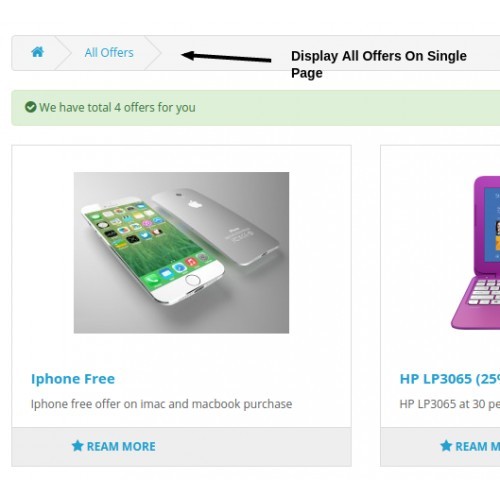Click the 'HP LP3065 at 30' description text
500x500 pixels.
450,404
